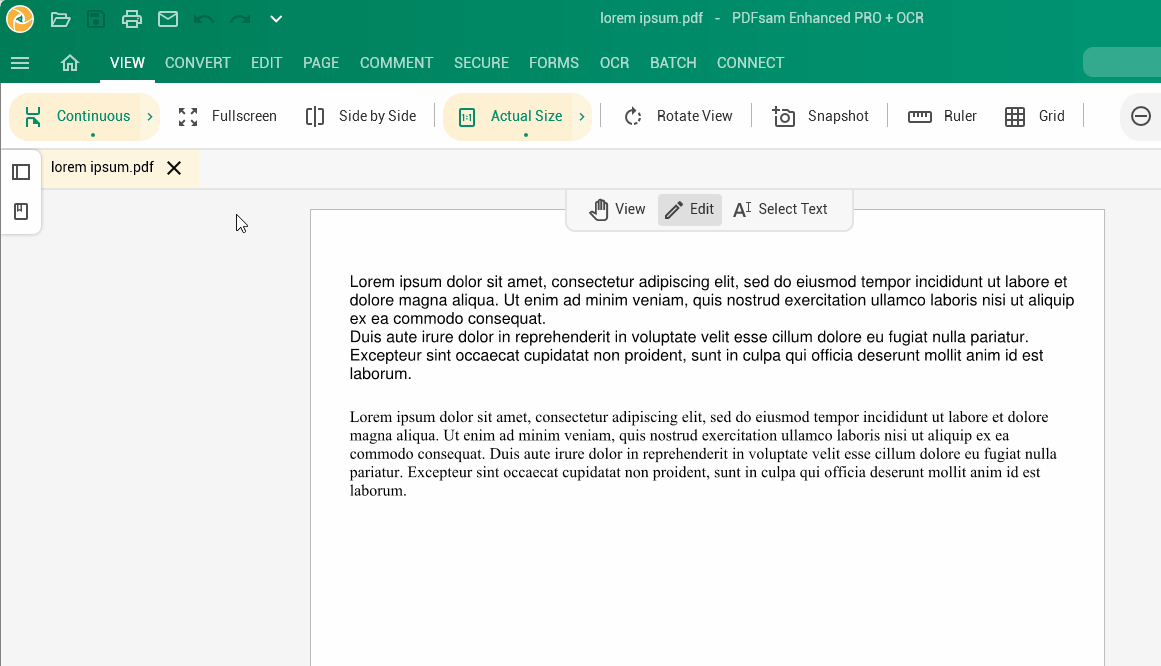Open the quick access toolbar dropdown chevron
The image size is (1161, 666).
point(276,19)
